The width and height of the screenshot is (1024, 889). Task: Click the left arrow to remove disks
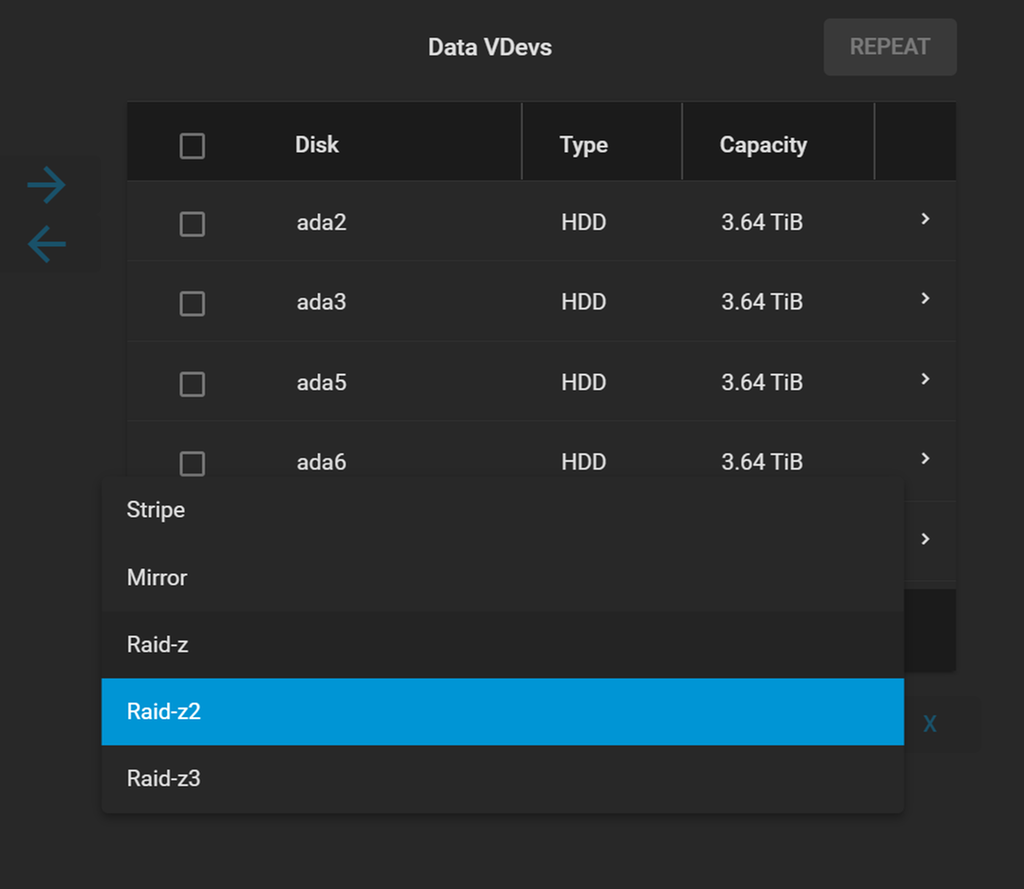(x=46, y=244)
